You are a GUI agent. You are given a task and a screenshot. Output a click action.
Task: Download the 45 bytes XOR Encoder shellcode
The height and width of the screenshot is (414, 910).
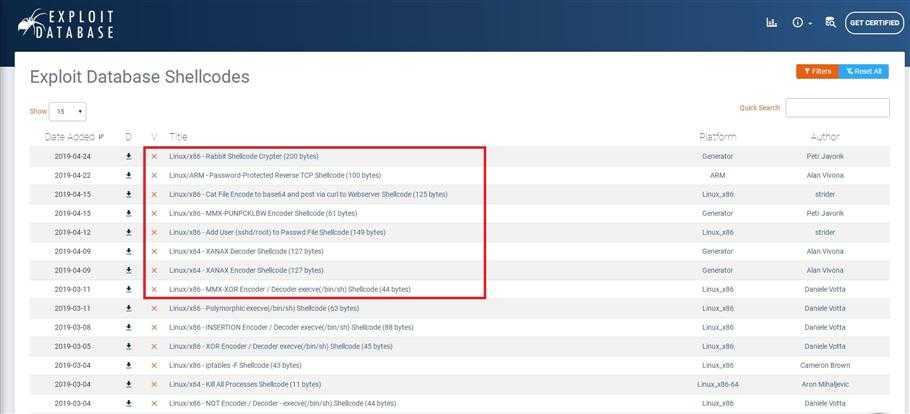point(128,346)
